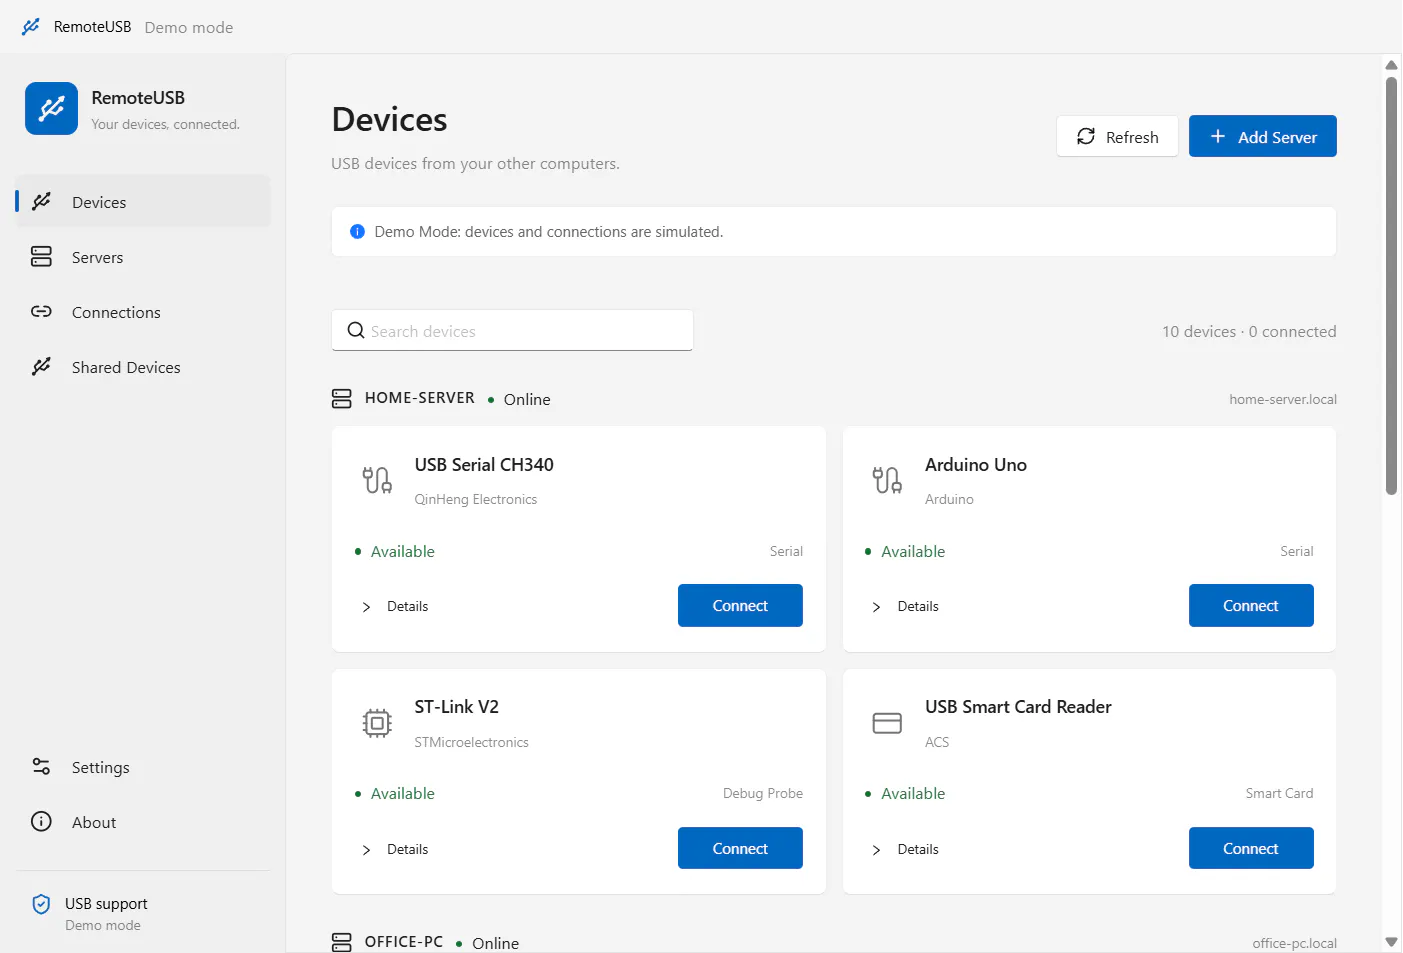1403x953 pixels.
Task: Expand Details for USB Smart Card Reader
Action: (905, 850)
